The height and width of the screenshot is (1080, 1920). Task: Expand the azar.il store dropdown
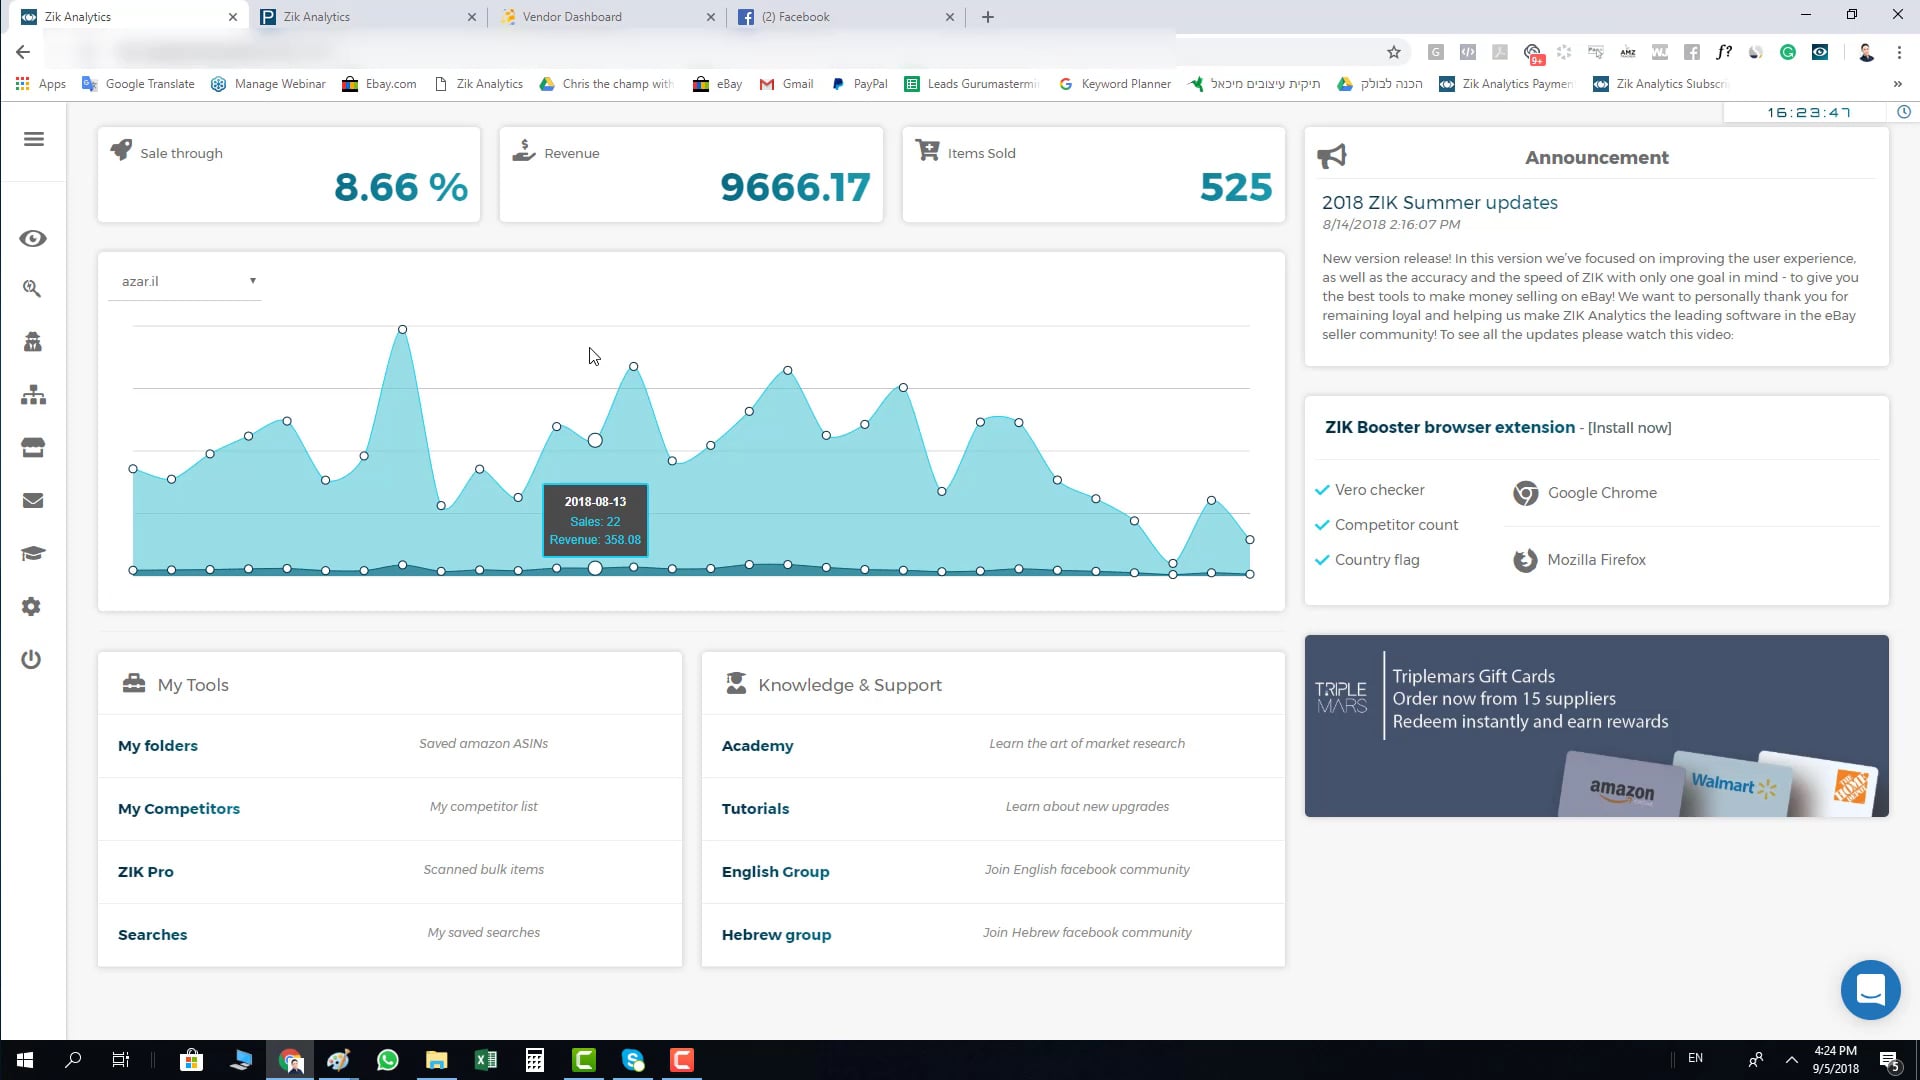click(x=185, y=281)
